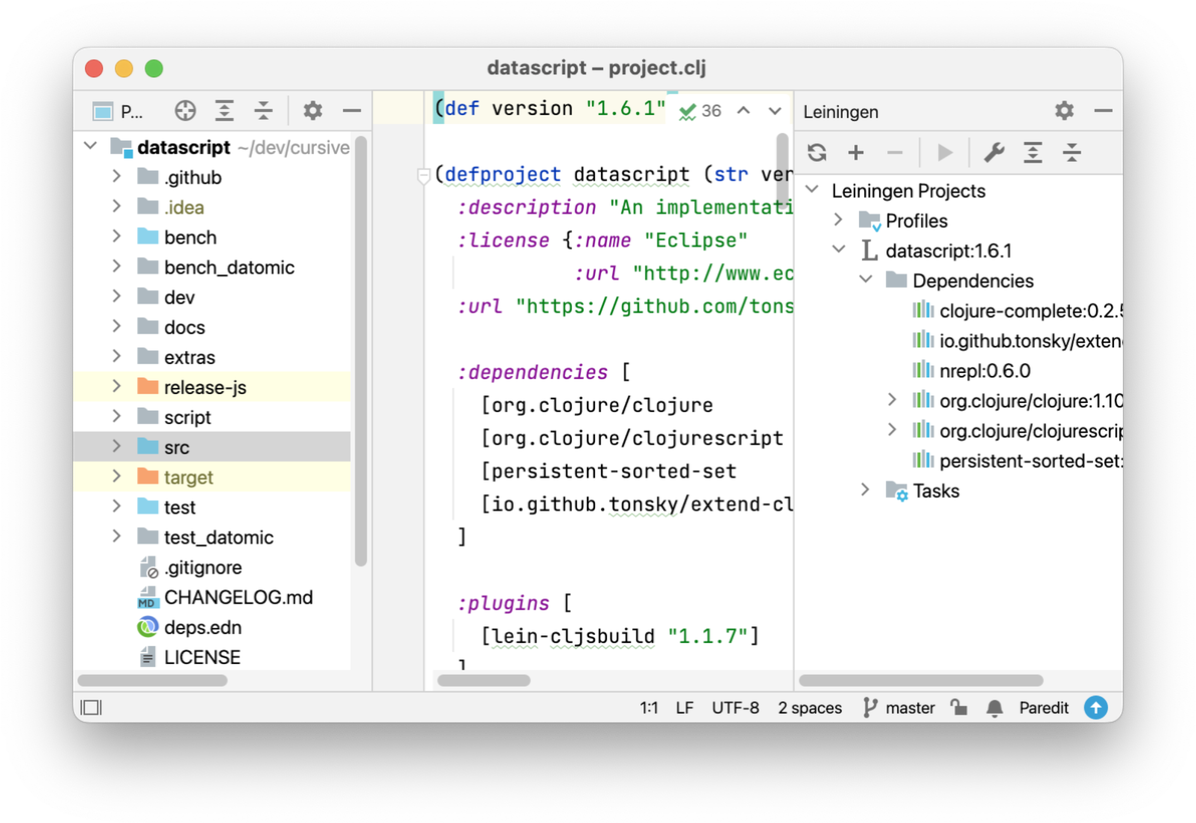Open the Project view selector dropdown
This screenshot has width=1196, height=823.
click(117, 112)
